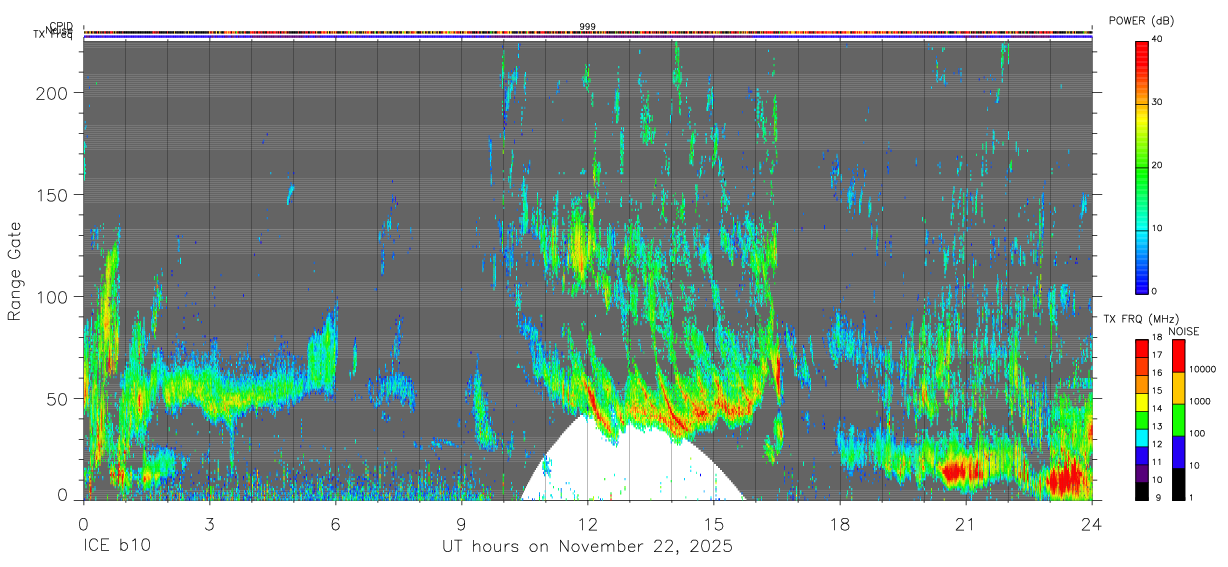Click the UT hours on November 22, 2025 title
Image resolution: width=1228 pixels, height=567 pixels.
(588, 547)
